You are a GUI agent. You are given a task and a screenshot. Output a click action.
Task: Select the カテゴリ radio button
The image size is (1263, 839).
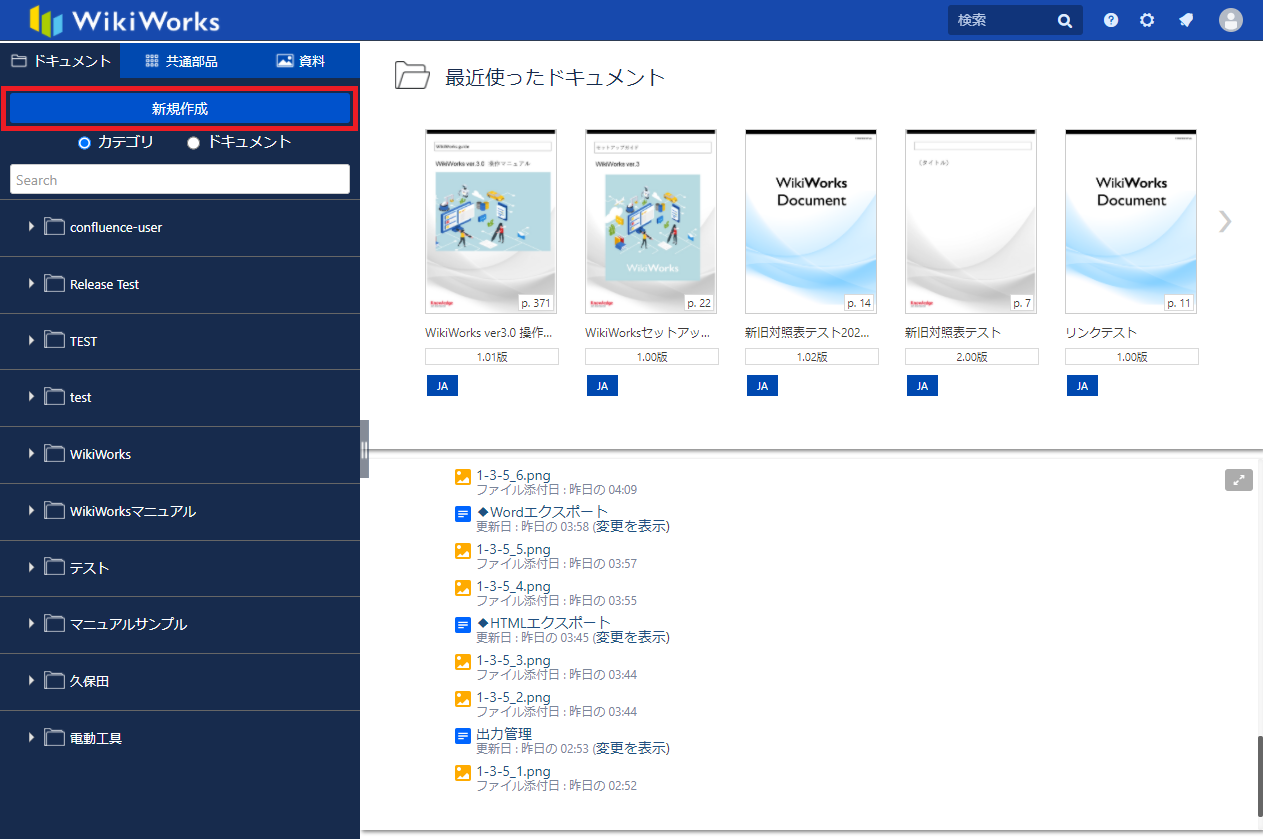coord(84,143)
